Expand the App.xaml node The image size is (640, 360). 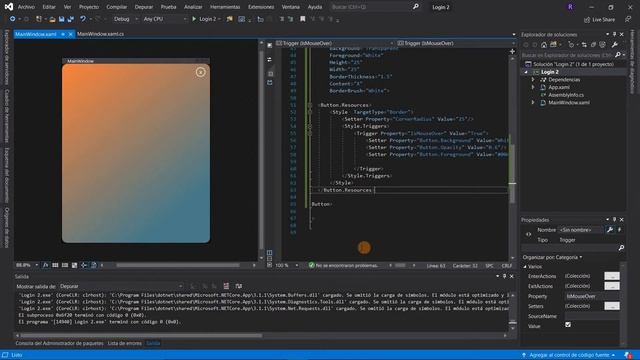(533, 87)
